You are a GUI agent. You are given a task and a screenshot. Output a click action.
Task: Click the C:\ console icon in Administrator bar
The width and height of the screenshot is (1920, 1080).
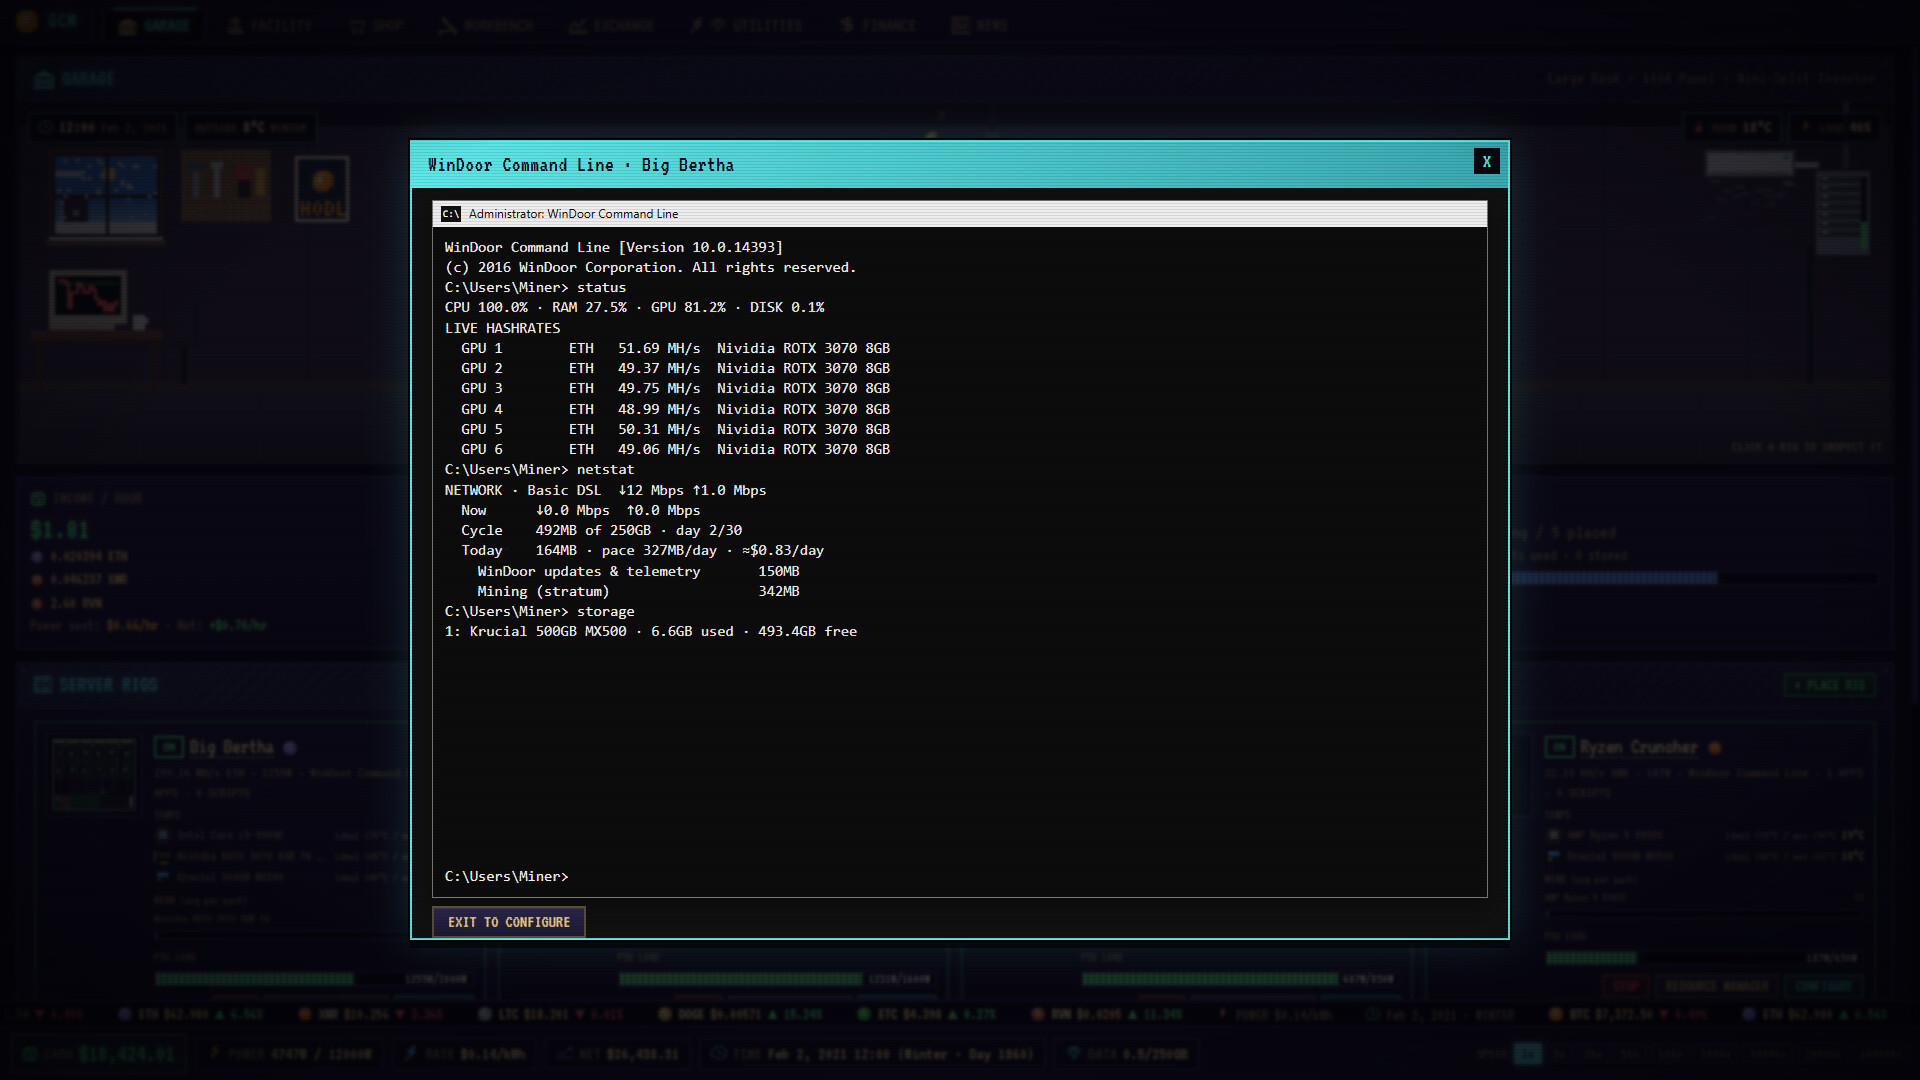(451, 214)
